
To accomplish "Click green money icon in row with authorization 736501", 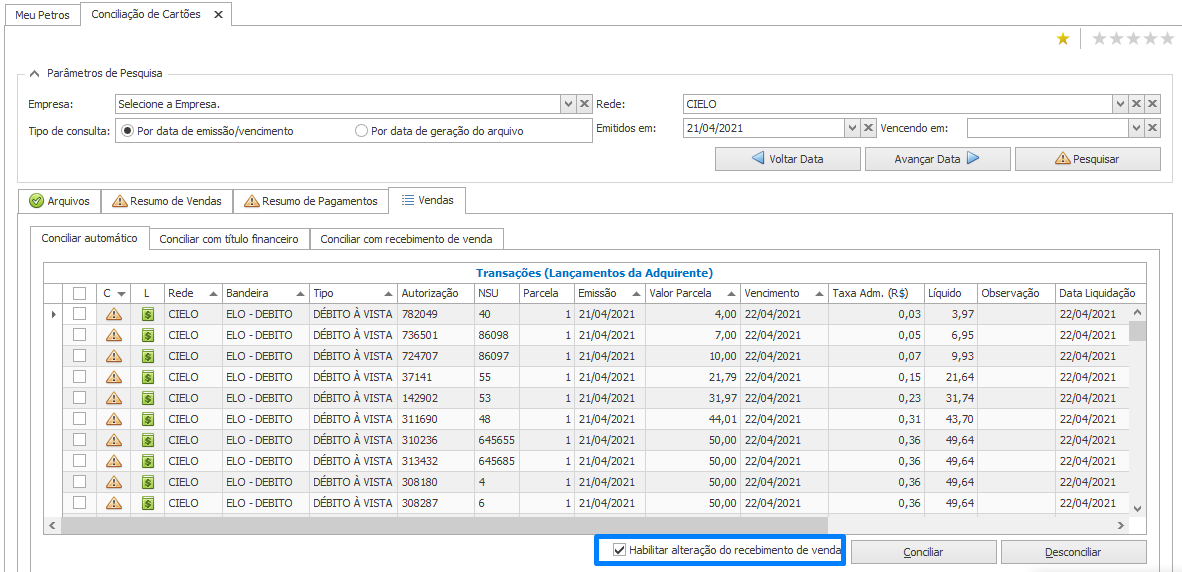I will (x=147, y=335).
